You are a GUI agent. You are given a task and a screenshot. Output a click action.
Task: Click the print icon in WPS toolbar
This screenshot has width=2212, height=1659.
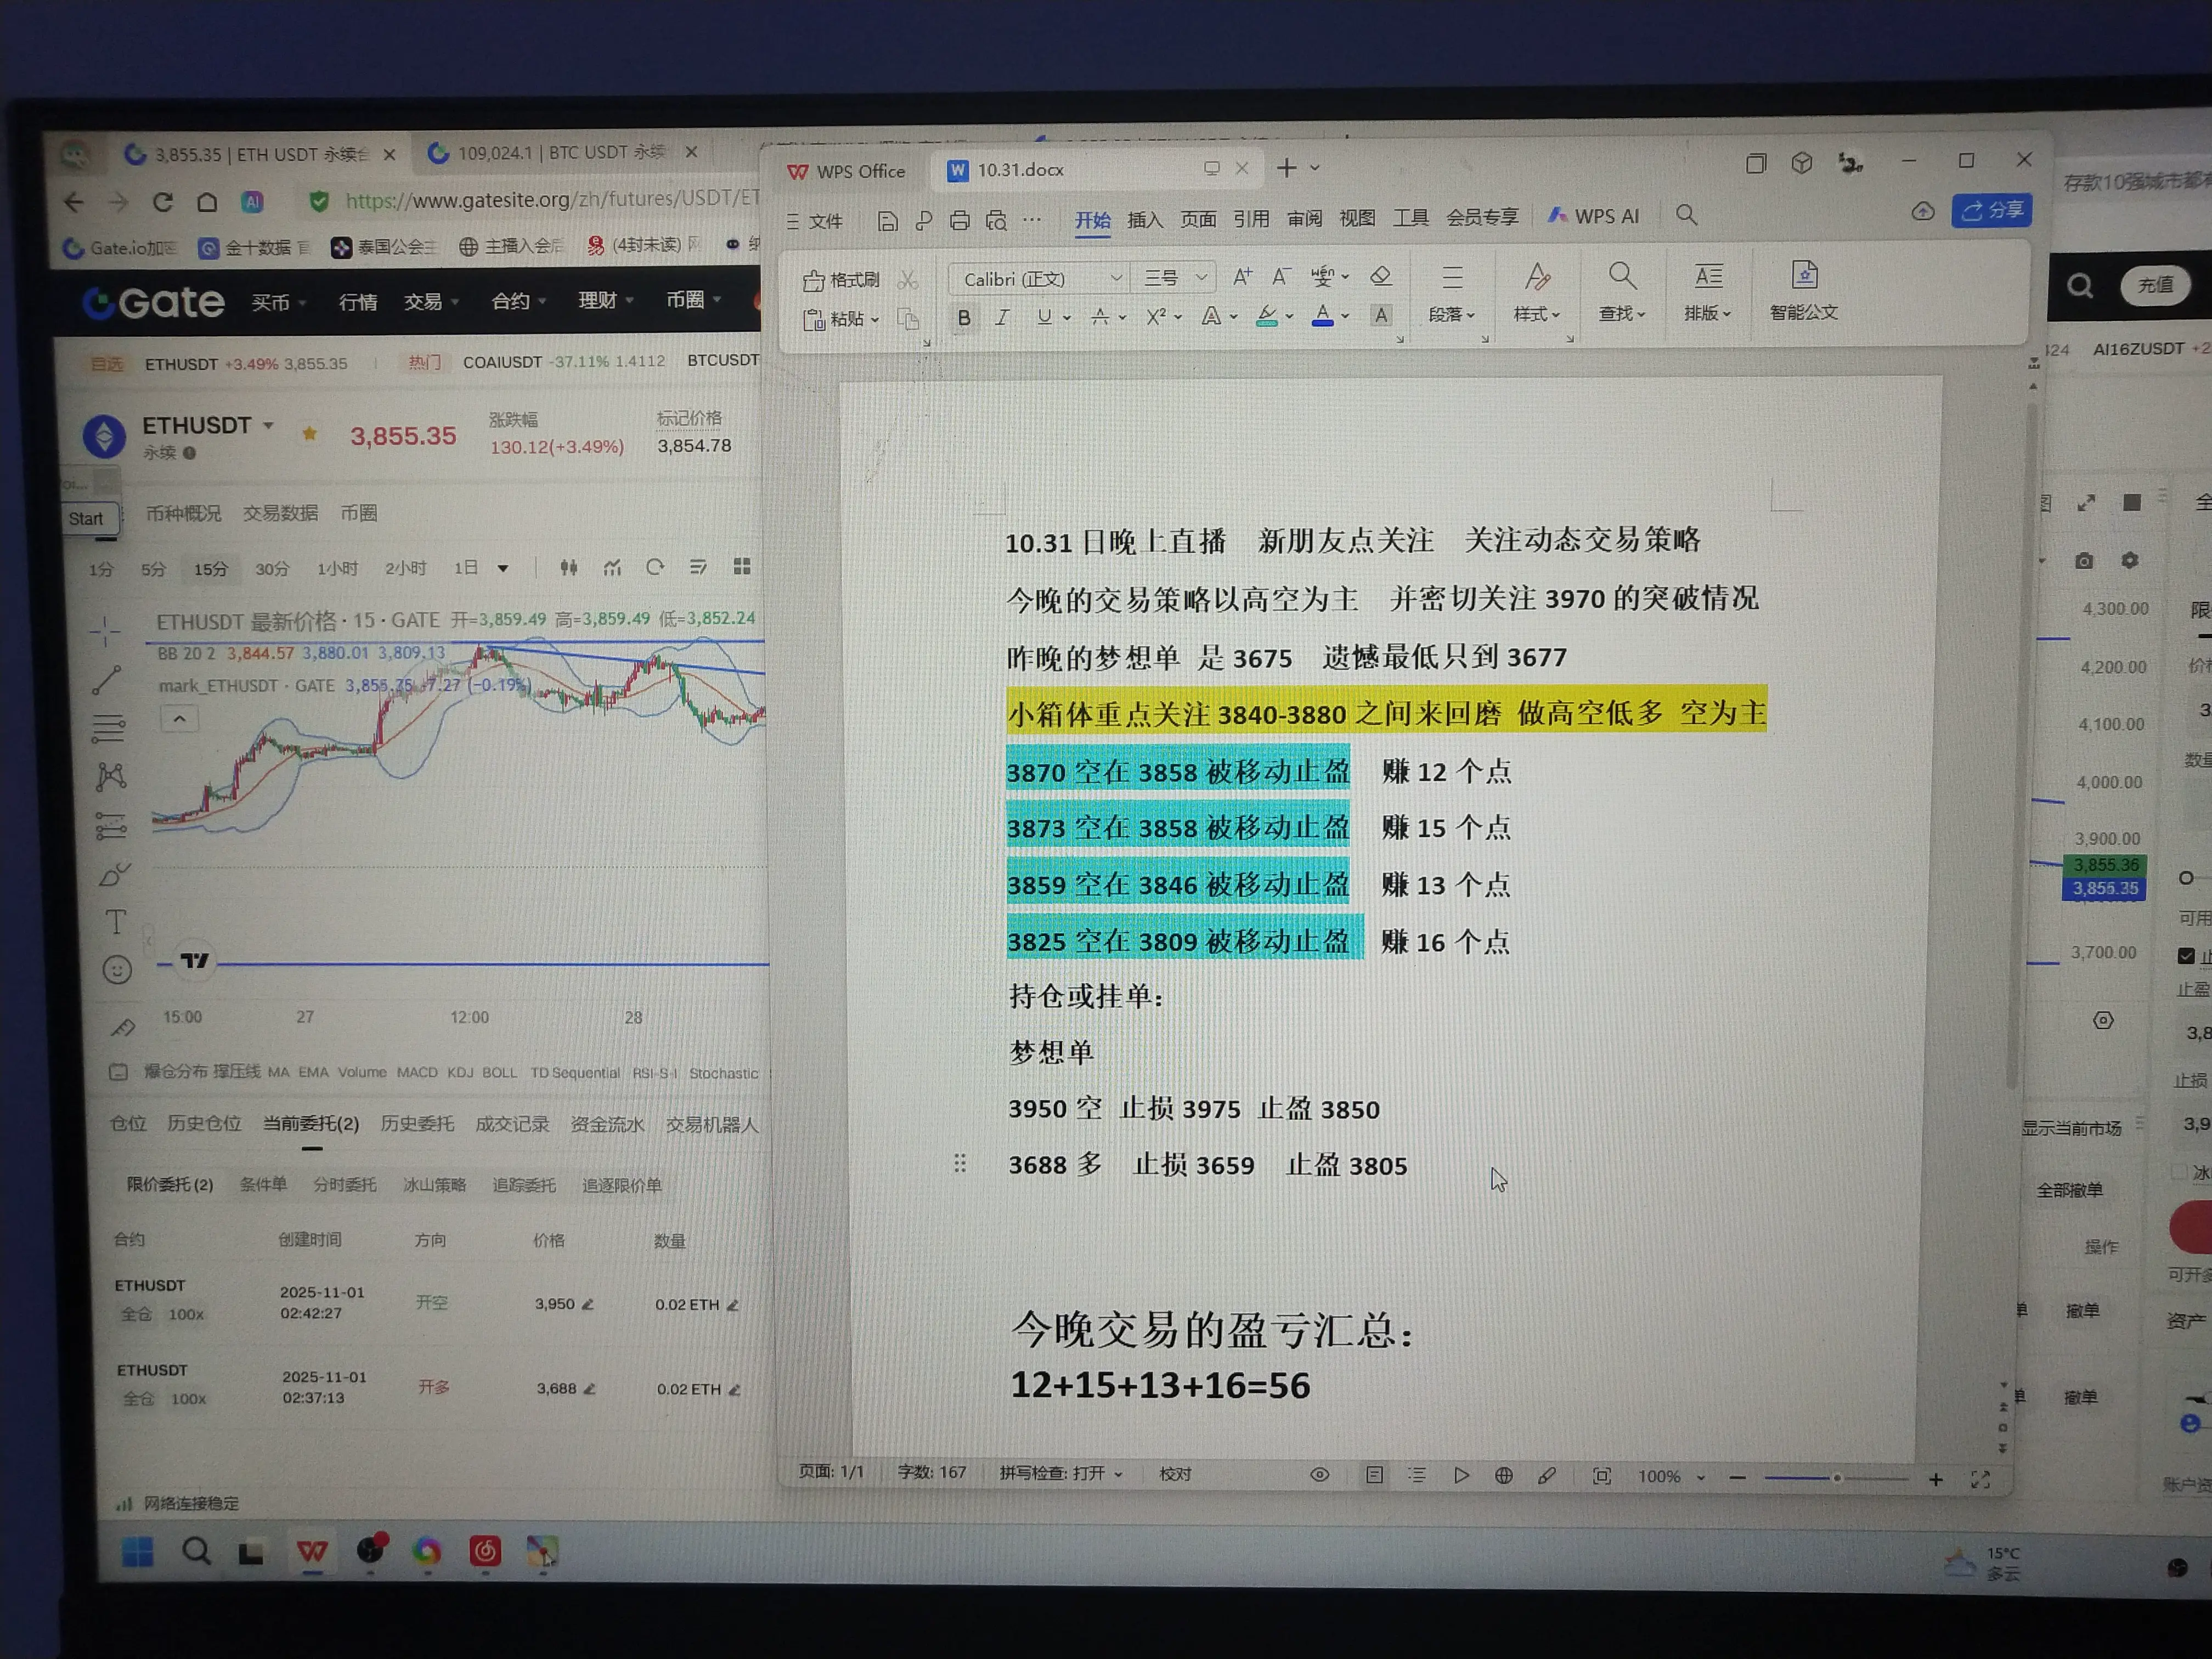[959, 221]
